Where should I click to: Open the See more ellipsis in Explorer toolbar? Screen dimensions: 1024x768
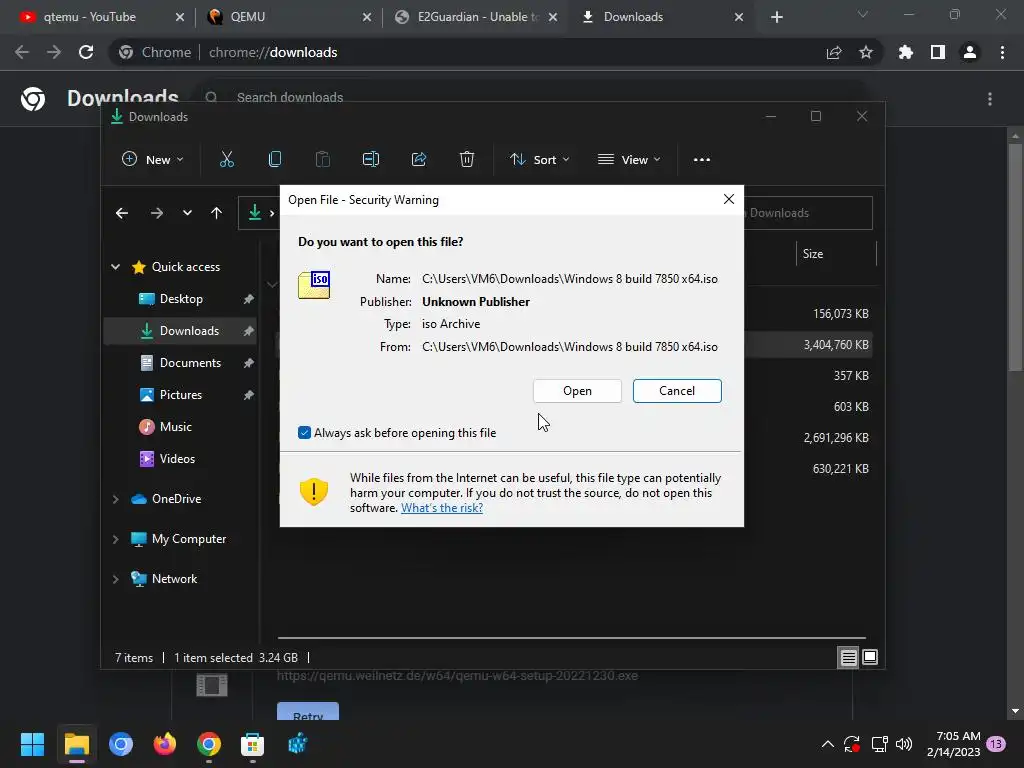(x=701, y=160)
